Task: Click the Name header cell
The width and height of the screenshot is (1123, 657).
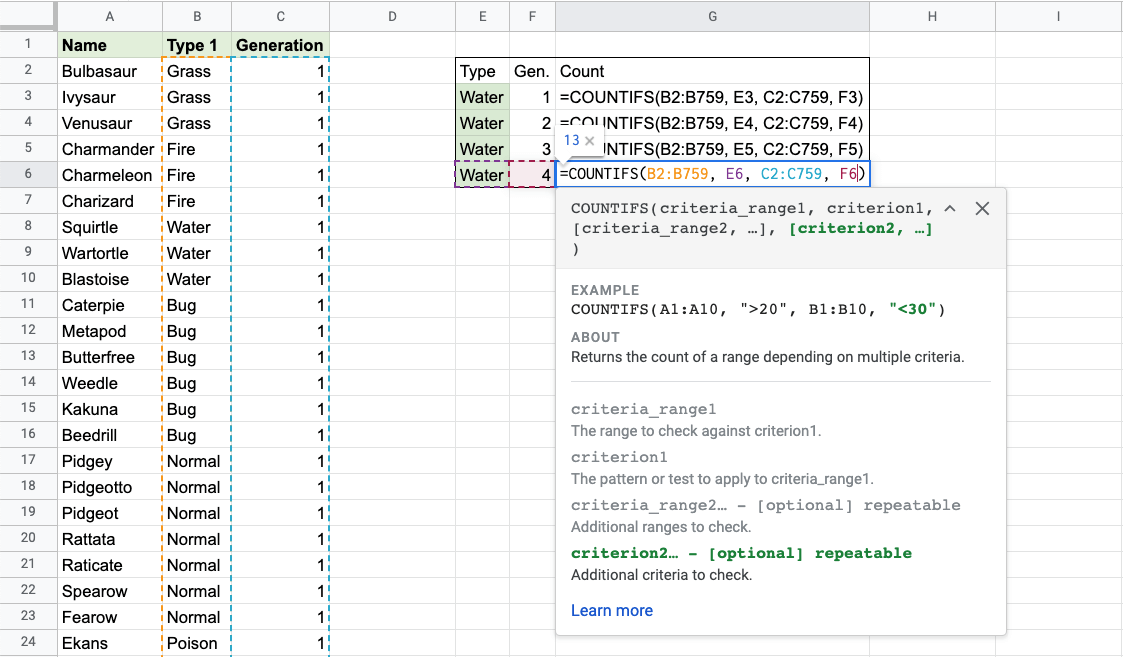Action: (x=109, y=45)
